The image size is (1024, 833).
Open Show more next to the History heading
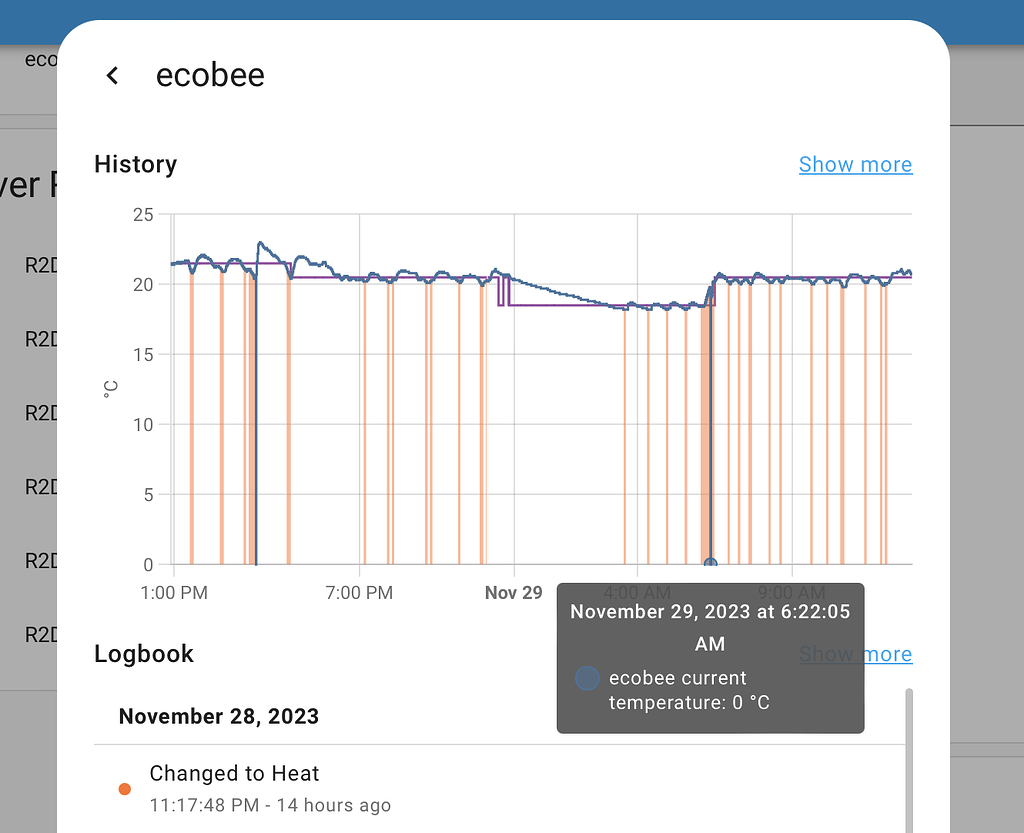(x=855, y=164)
